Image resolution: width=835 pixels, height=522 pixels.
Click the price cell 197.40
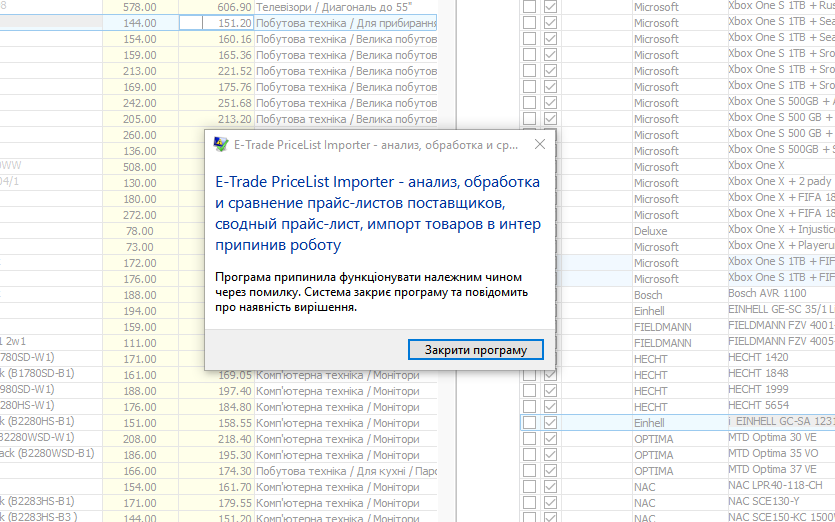click(216, 391)
